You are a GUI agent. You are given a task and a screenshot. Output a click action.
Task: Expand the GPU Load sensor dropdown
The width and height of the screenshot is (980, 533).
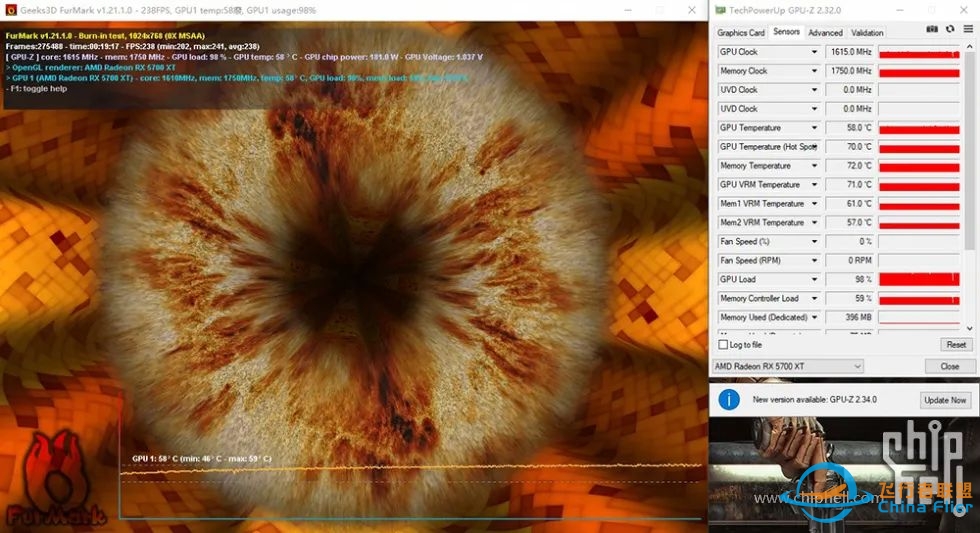click(814, 279)
